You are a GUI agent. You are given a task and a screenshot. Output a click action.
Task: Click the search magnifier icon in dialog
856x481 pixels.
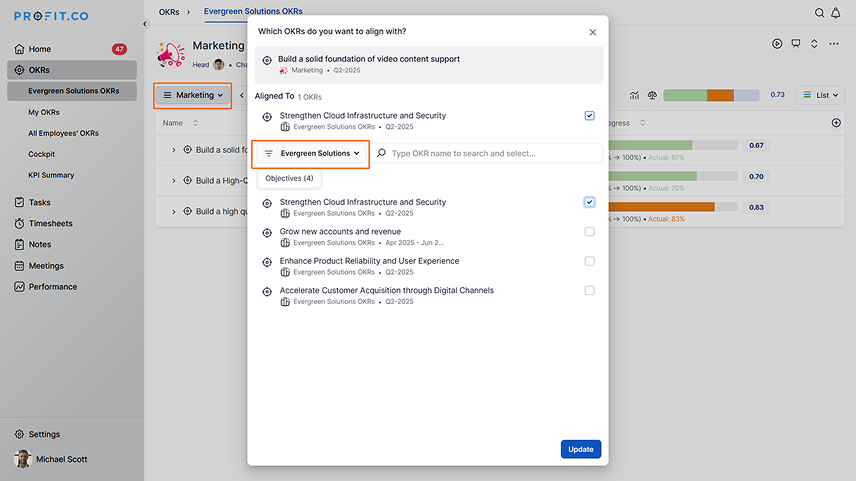pyautogui.click(x=382, y=153)
